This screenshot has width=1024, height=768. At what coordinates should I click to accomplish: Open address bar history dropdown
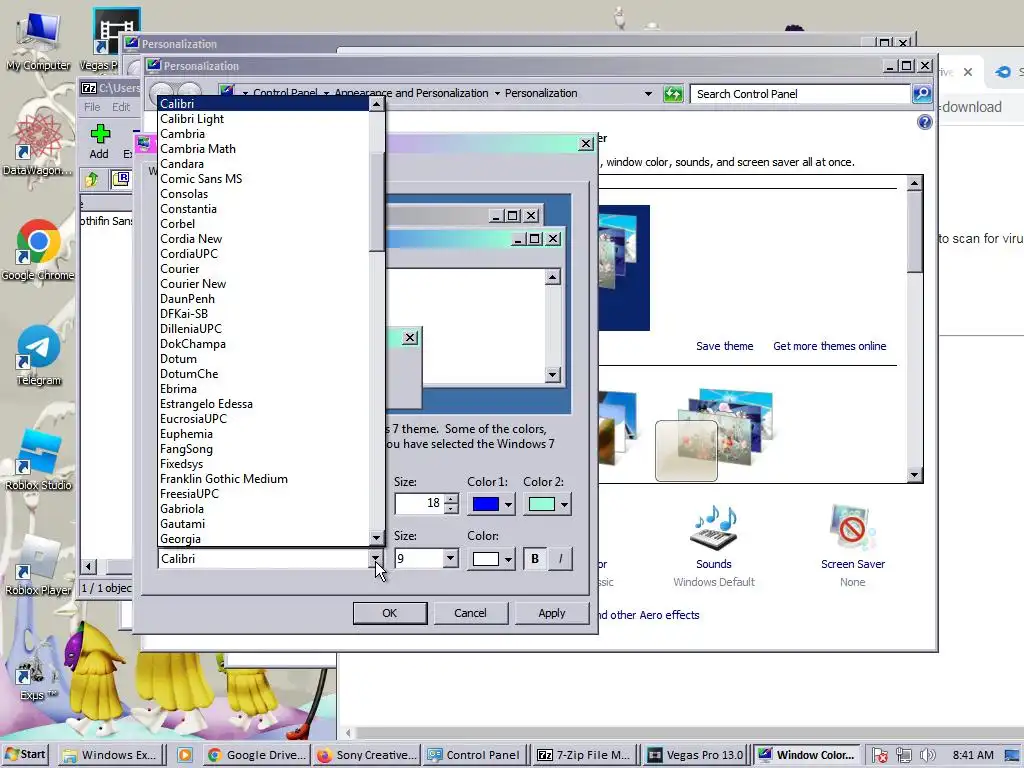pos(648,94)
